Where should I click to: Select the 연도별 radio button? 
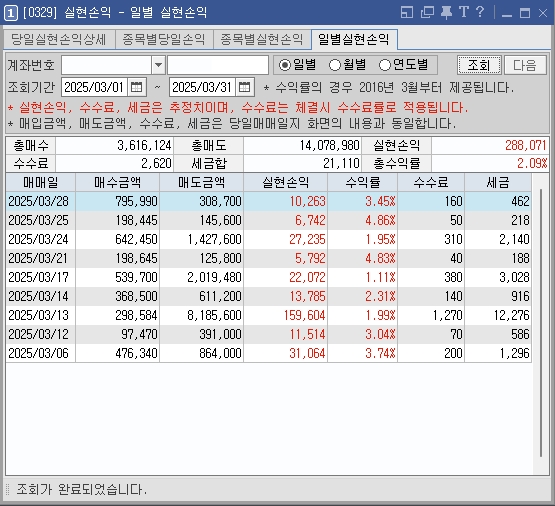pyautogui.click(x=384, y=65)
